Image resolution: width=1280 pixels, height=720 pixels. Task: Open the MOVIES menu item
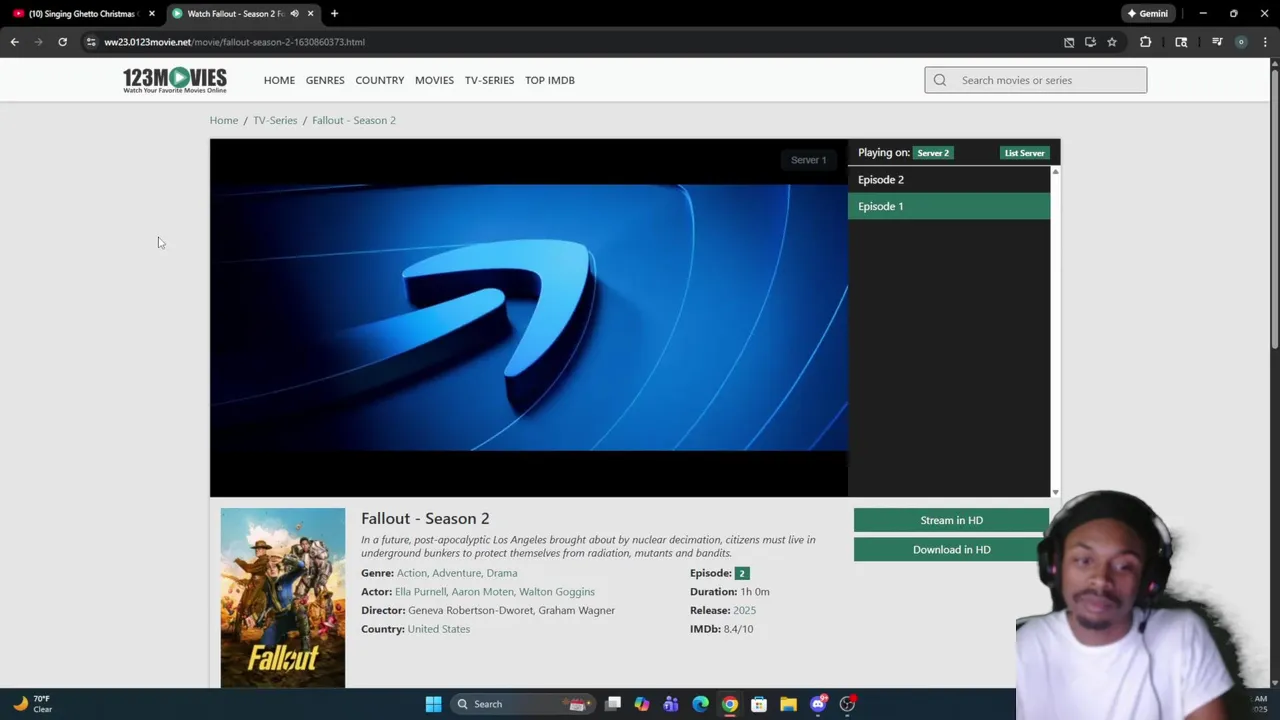coord(434,80)
